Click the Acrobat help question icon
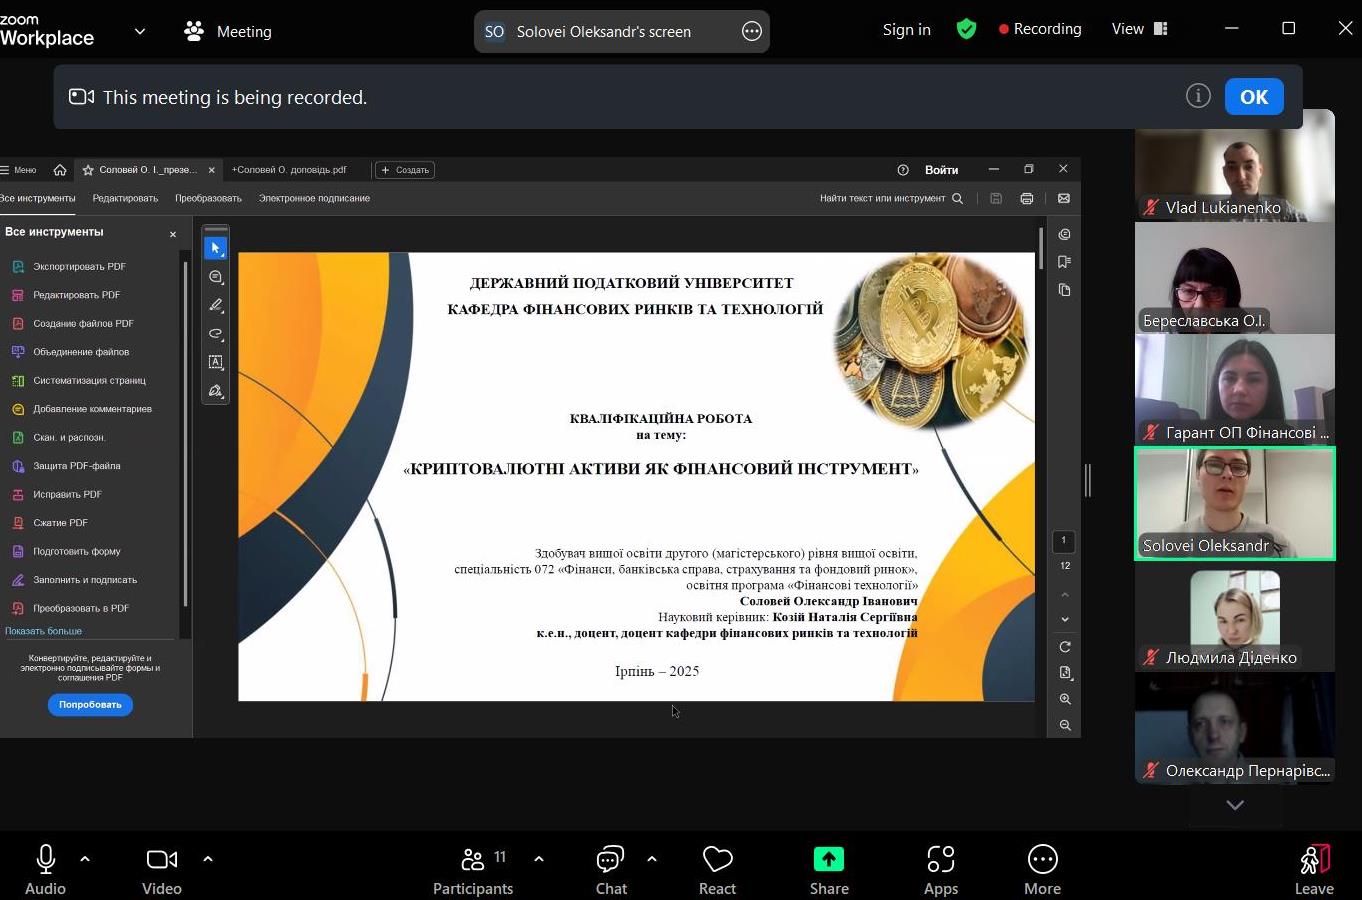Viewport: 1362px width, 900px height. pos(903,170)
